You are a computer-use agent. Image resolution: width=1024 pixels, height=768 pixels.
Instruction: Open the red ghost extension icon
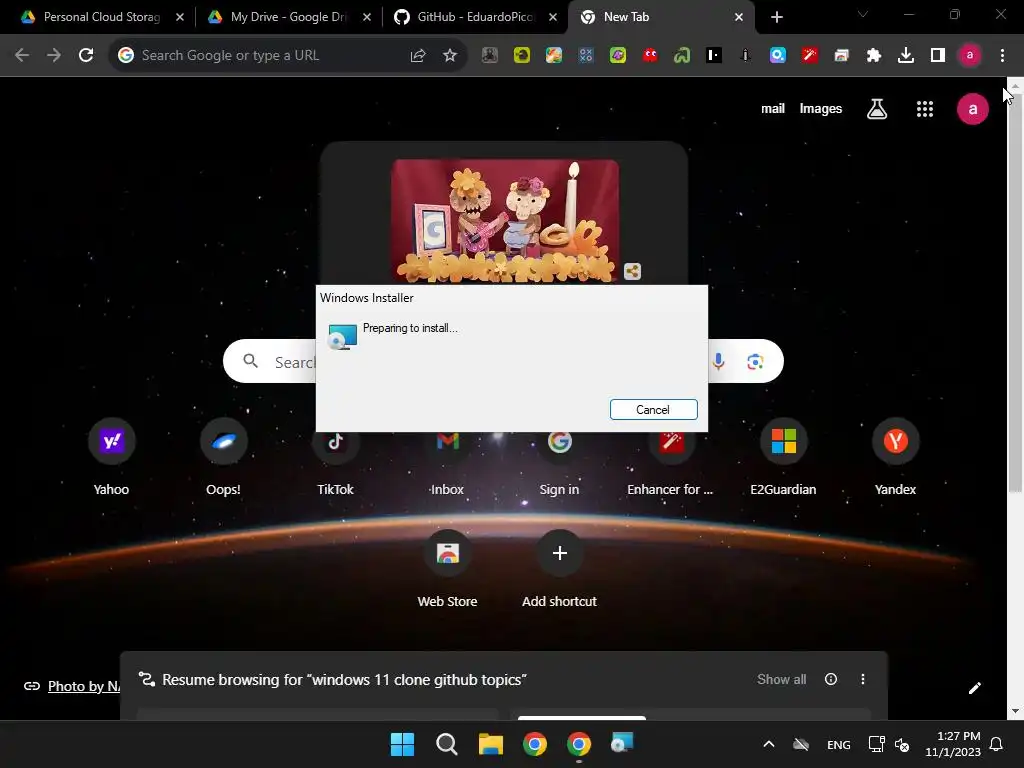pos(650,56)
